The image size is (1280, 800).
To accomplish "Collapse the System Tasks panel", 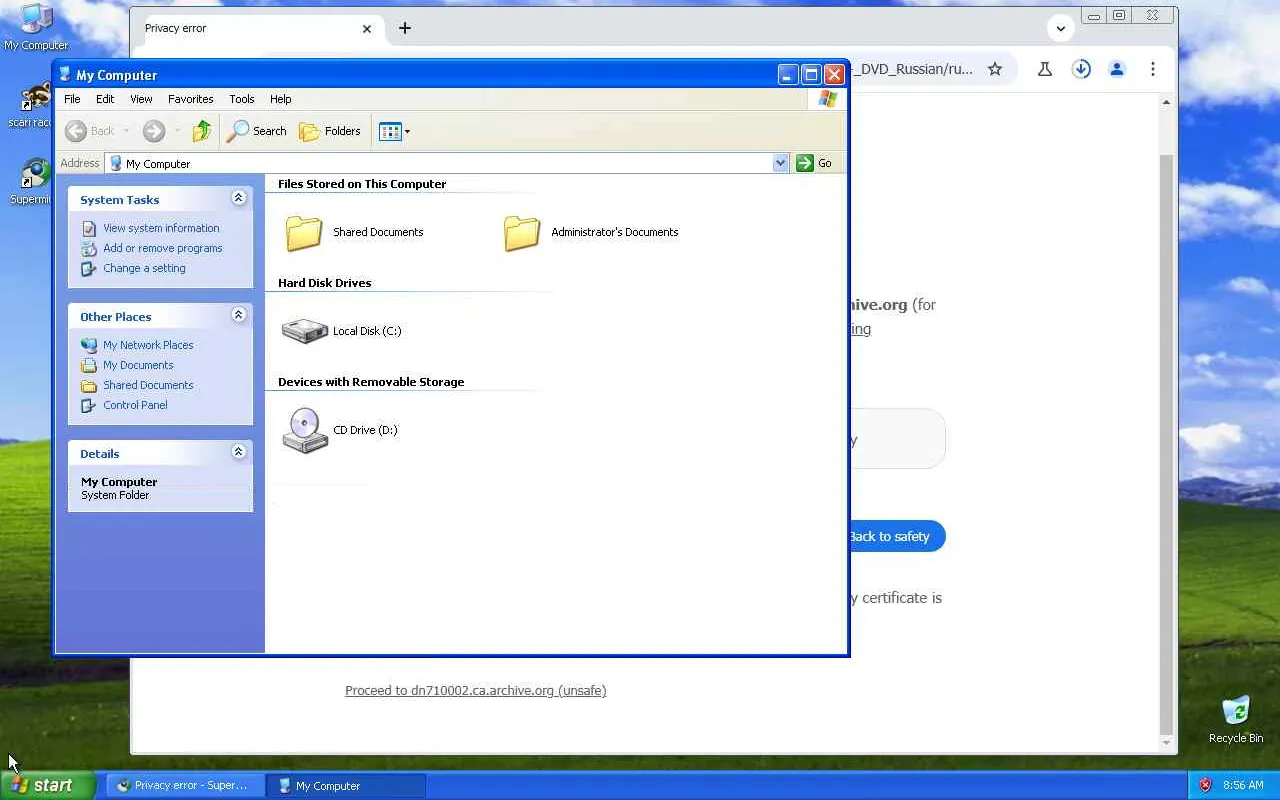I will [x=239, y=198].
